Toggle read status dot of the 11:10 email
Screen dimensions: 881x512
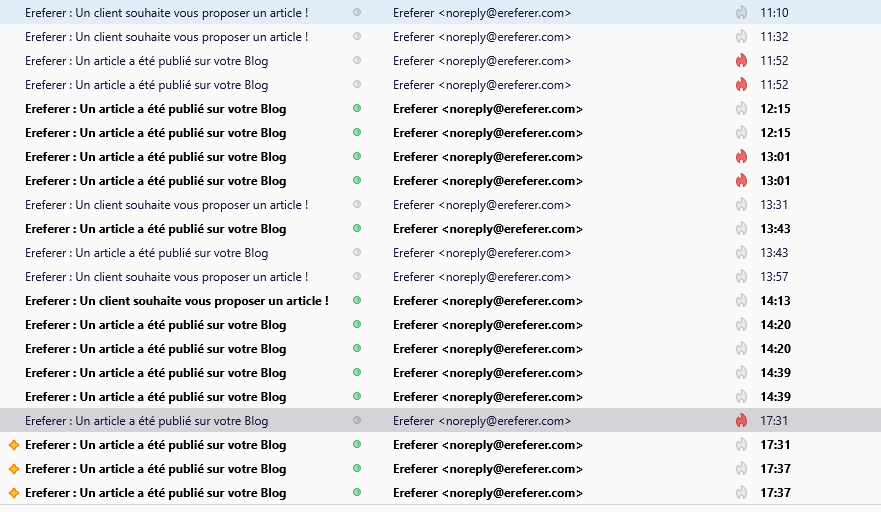pos(357,12)
